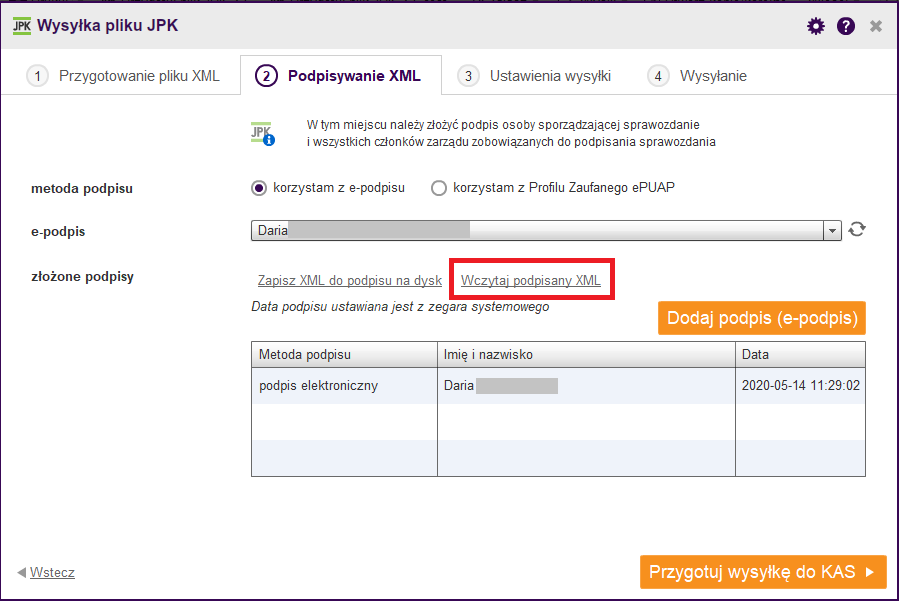Screen dimensions: 899x601
Task: Click the Dodaj podpis (e-podpis) button
Action: [762, 318]
